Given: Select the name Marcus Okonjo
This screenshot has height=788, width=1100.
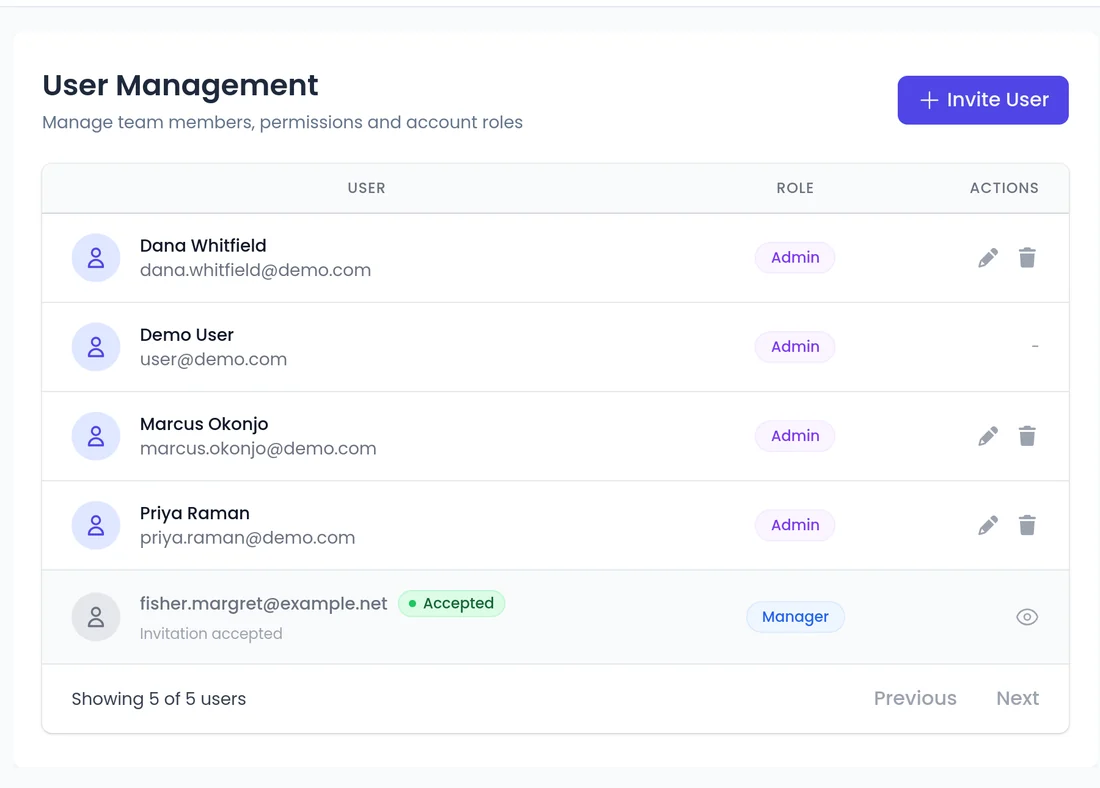Looking at the screenshot, I should (204, 424).
